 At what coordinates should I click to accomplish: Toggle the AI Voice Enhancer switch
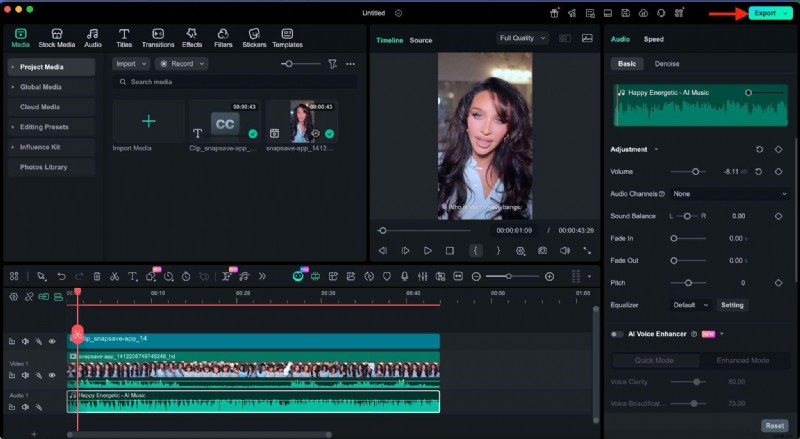617,334
